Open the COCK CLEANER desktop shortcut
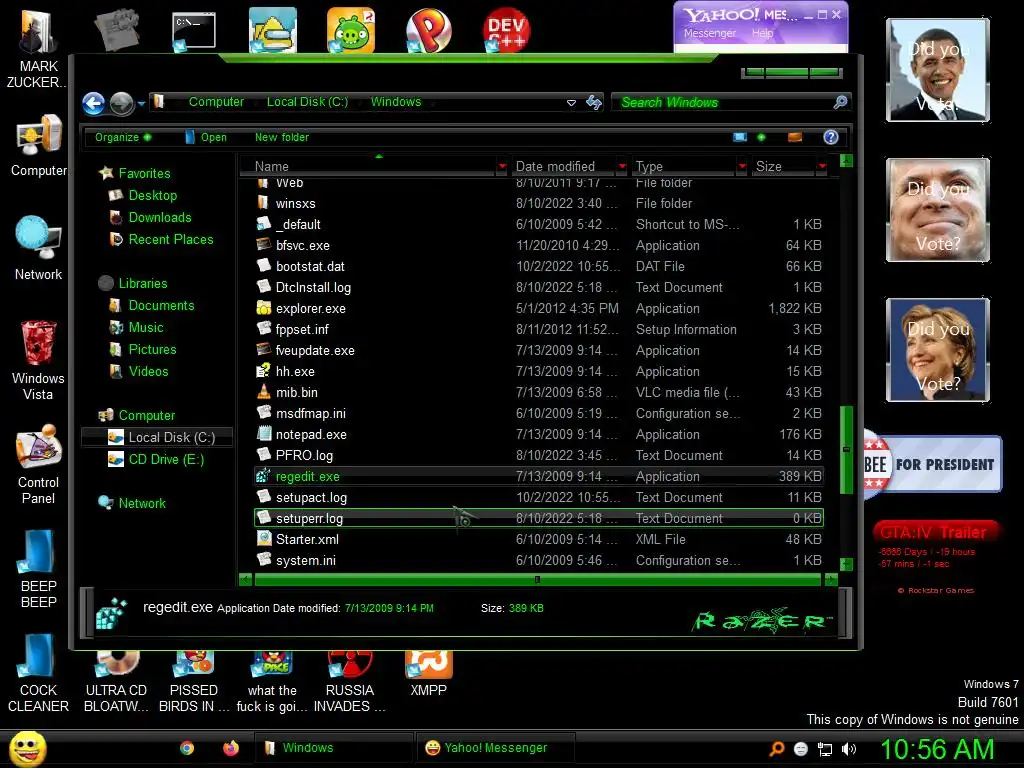This screenshot has width=1024, height=768. [38, 673]
